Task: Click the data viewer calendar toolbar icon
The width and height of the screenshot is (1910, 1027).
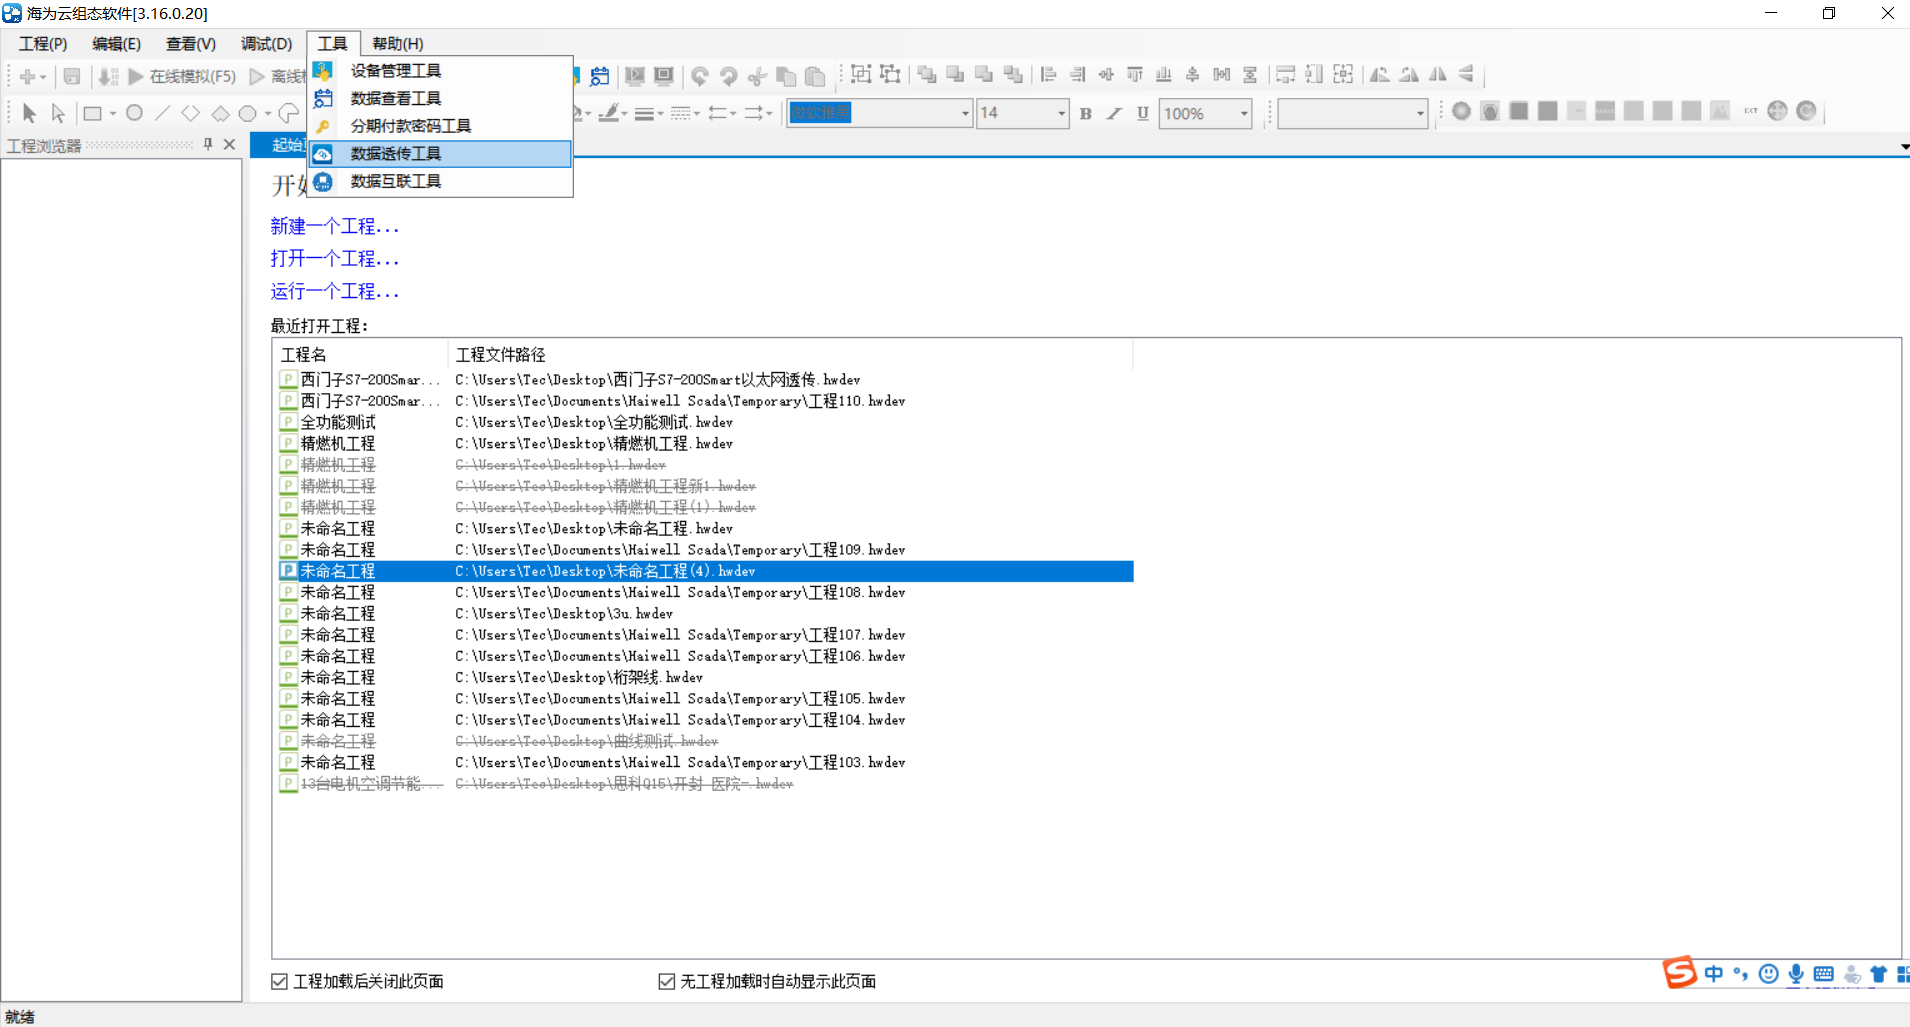Action: (600, 76)
